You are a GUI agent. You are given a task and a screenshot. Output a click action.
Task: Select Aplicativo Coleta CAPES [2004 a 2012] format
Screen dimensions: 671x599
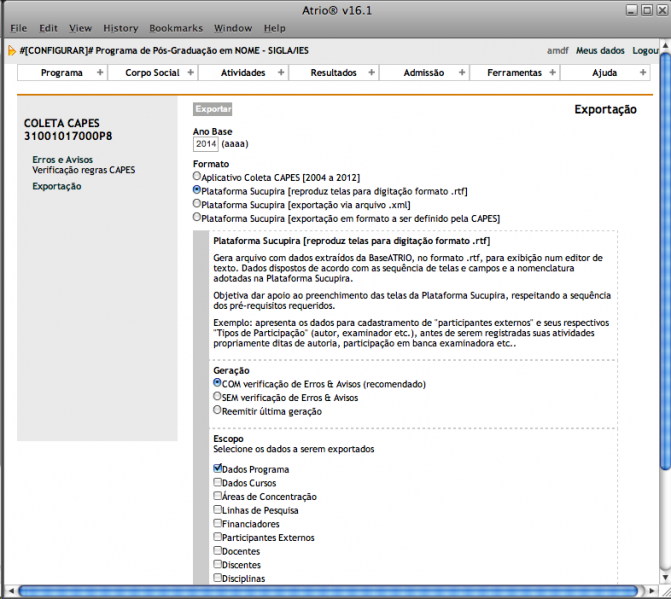coord(197,176)
